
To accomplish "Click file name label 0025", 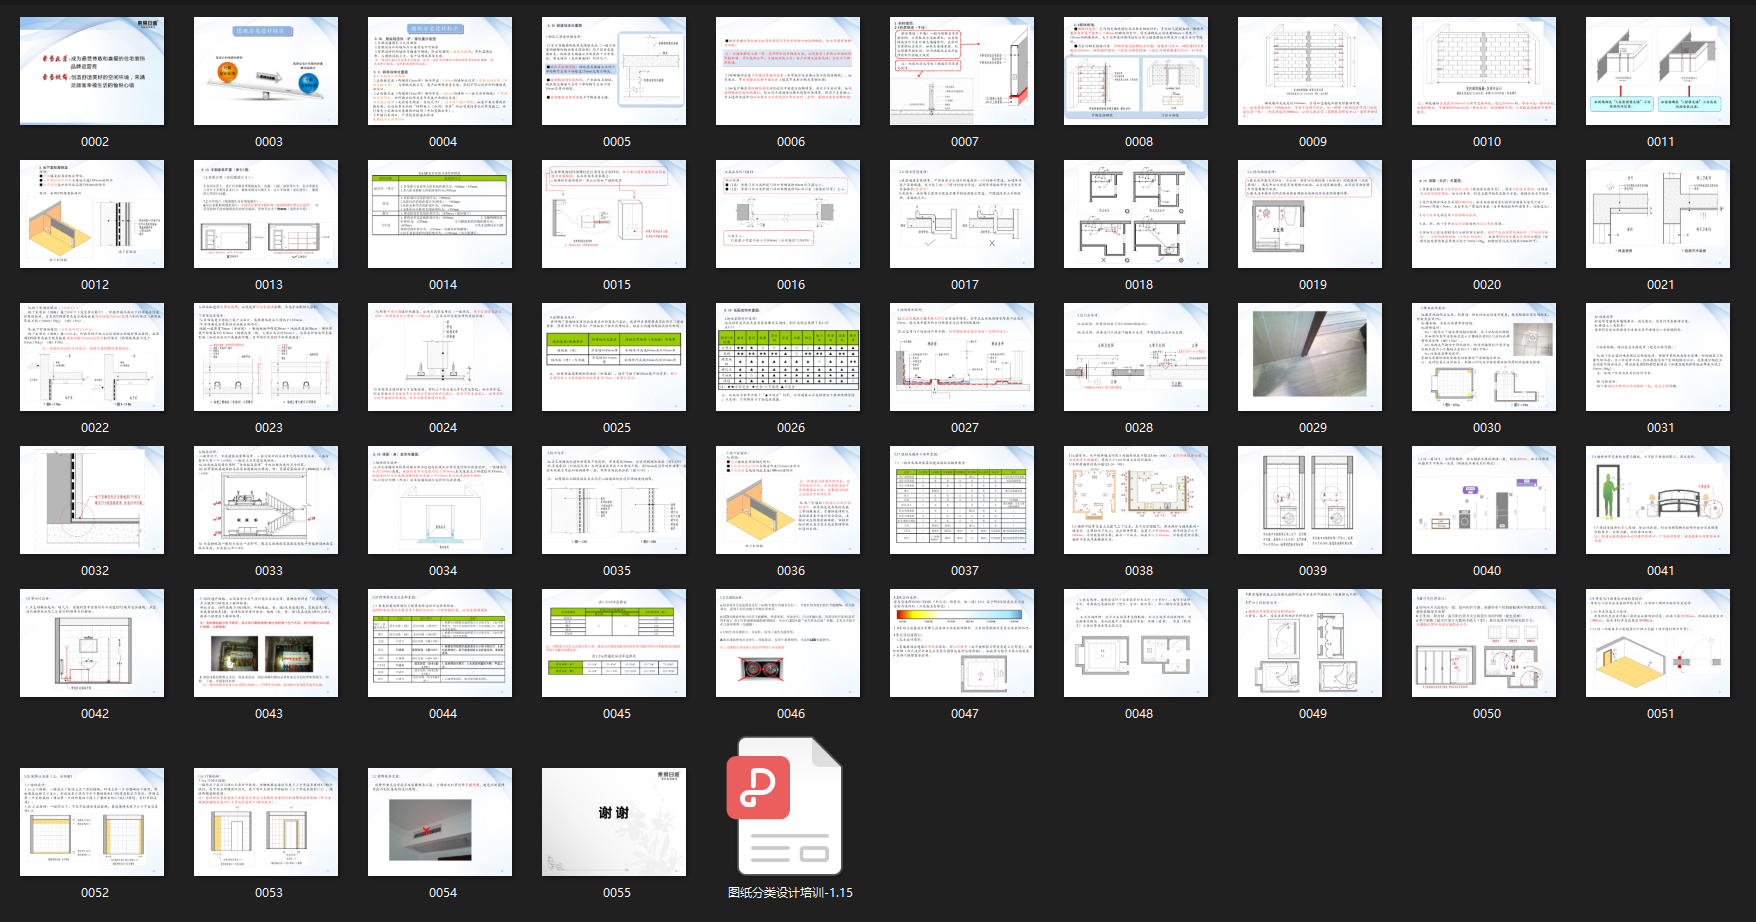I will [x=617, y=428].
